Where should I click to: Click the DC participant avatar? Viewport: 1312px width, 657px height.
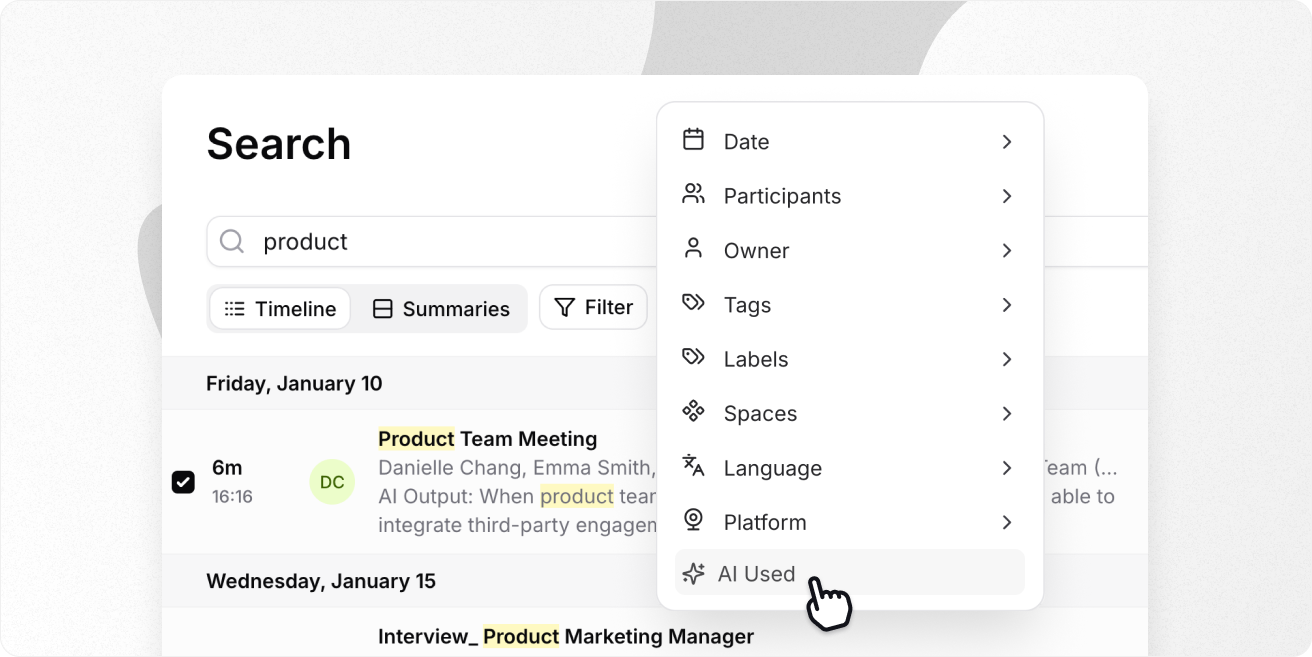point(332,482)
